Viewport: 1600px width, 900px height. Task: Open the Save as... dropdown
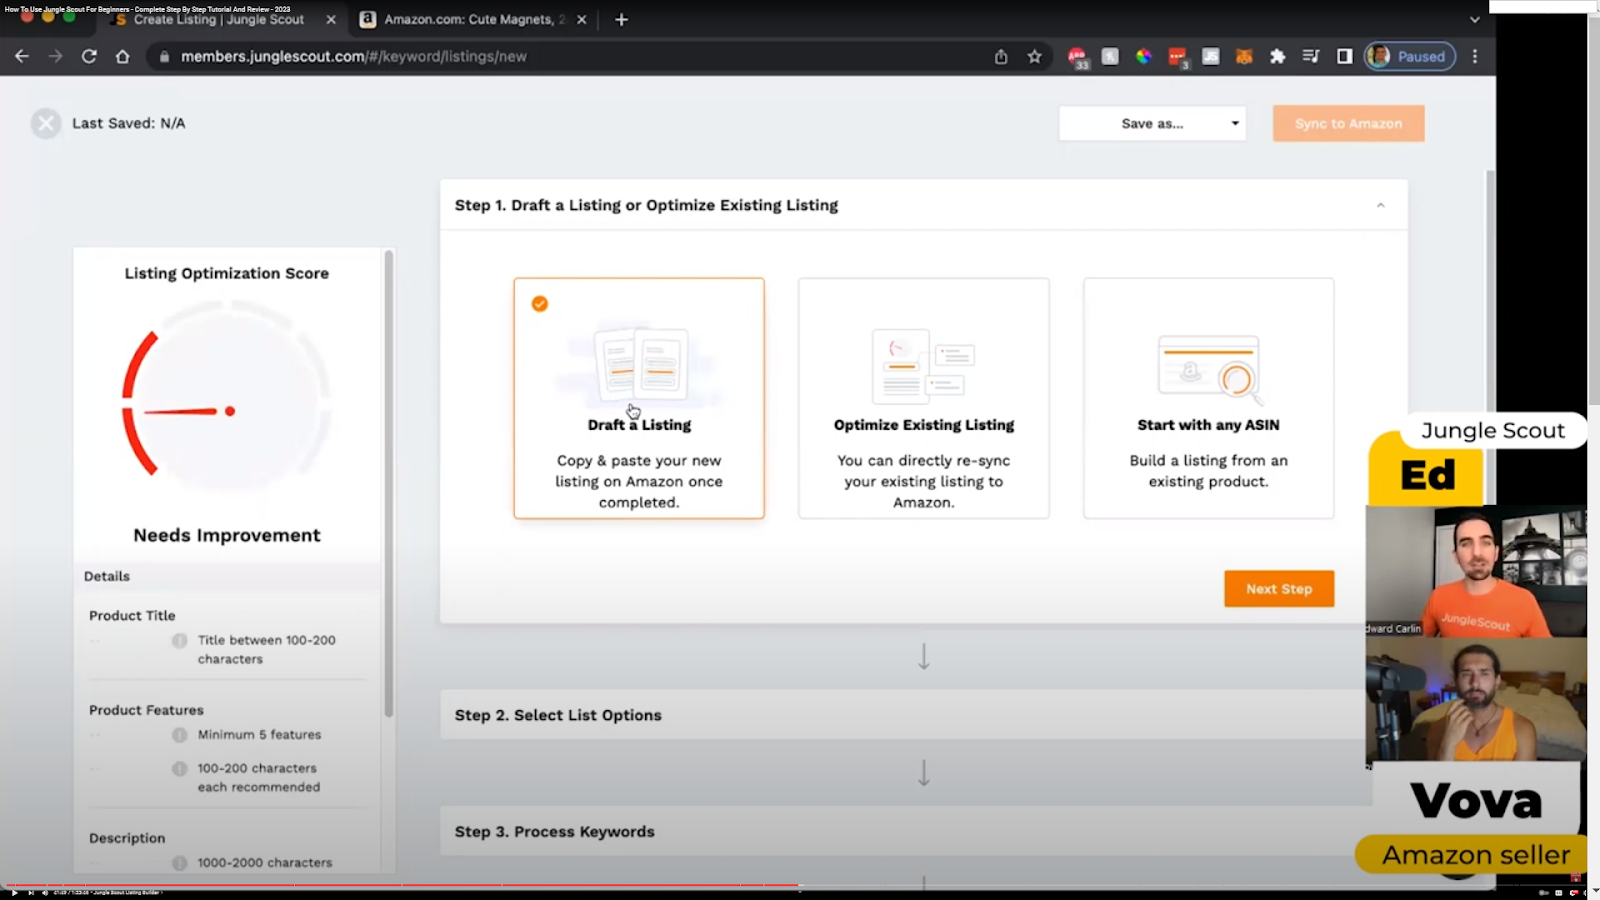coord(1152,124)
